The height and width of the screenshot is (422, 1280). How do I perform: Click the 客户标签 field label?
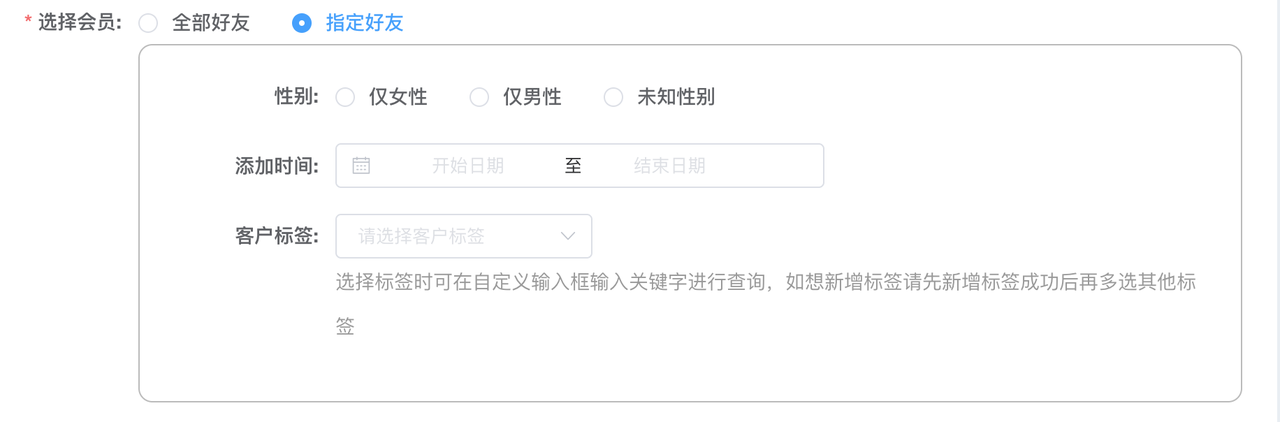pos(277,237)
